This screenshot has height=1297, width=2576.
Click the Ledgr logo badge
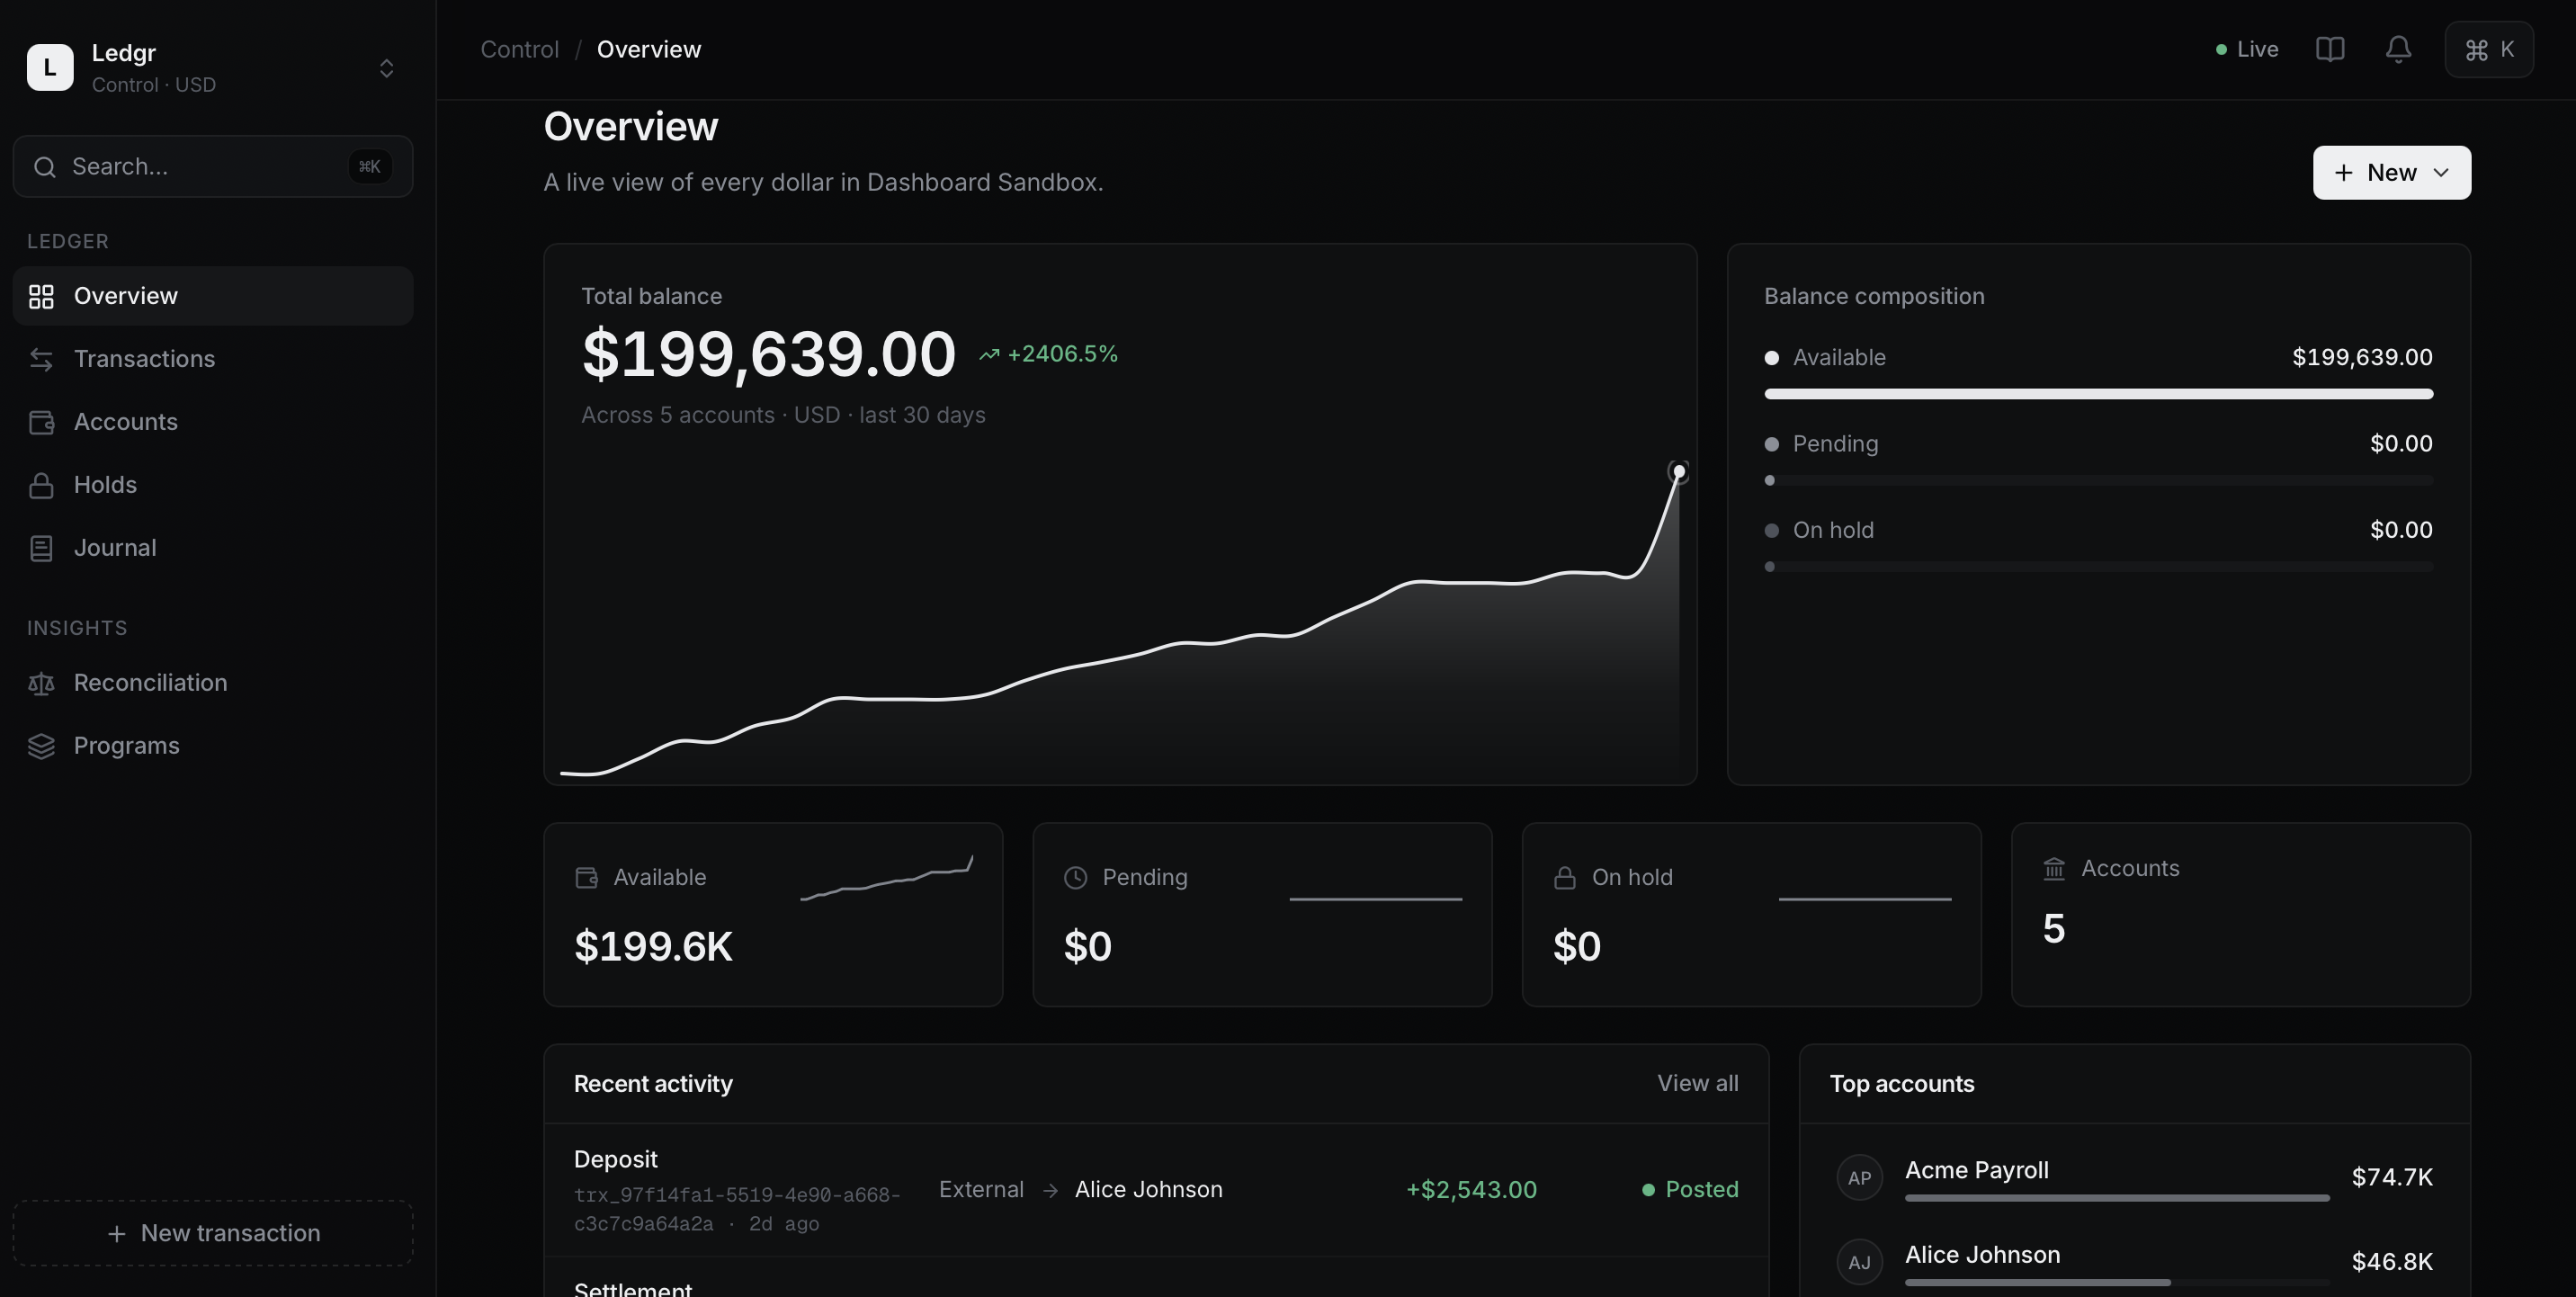[50, 67]
